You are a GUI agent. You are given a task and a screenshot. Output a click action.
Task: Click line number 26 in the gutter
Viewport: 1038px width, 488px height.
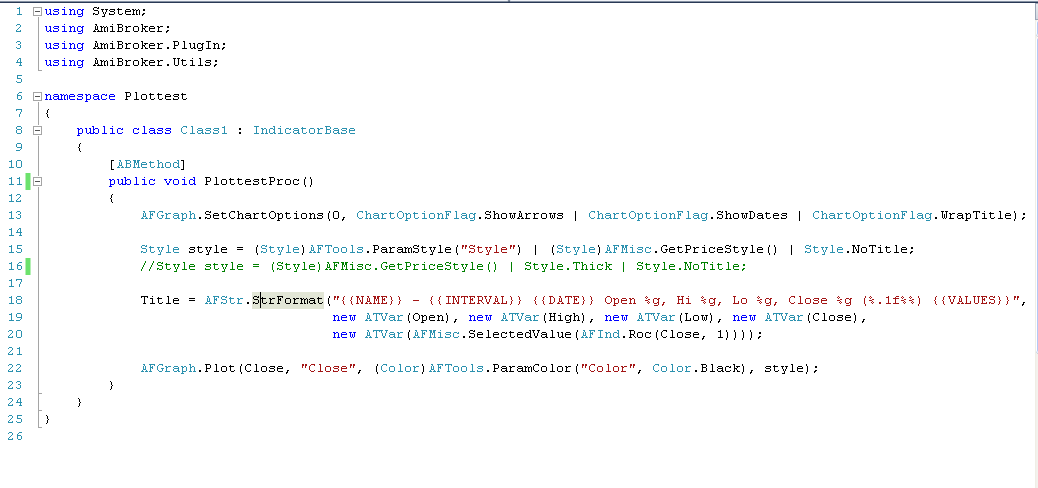(15, 436)
